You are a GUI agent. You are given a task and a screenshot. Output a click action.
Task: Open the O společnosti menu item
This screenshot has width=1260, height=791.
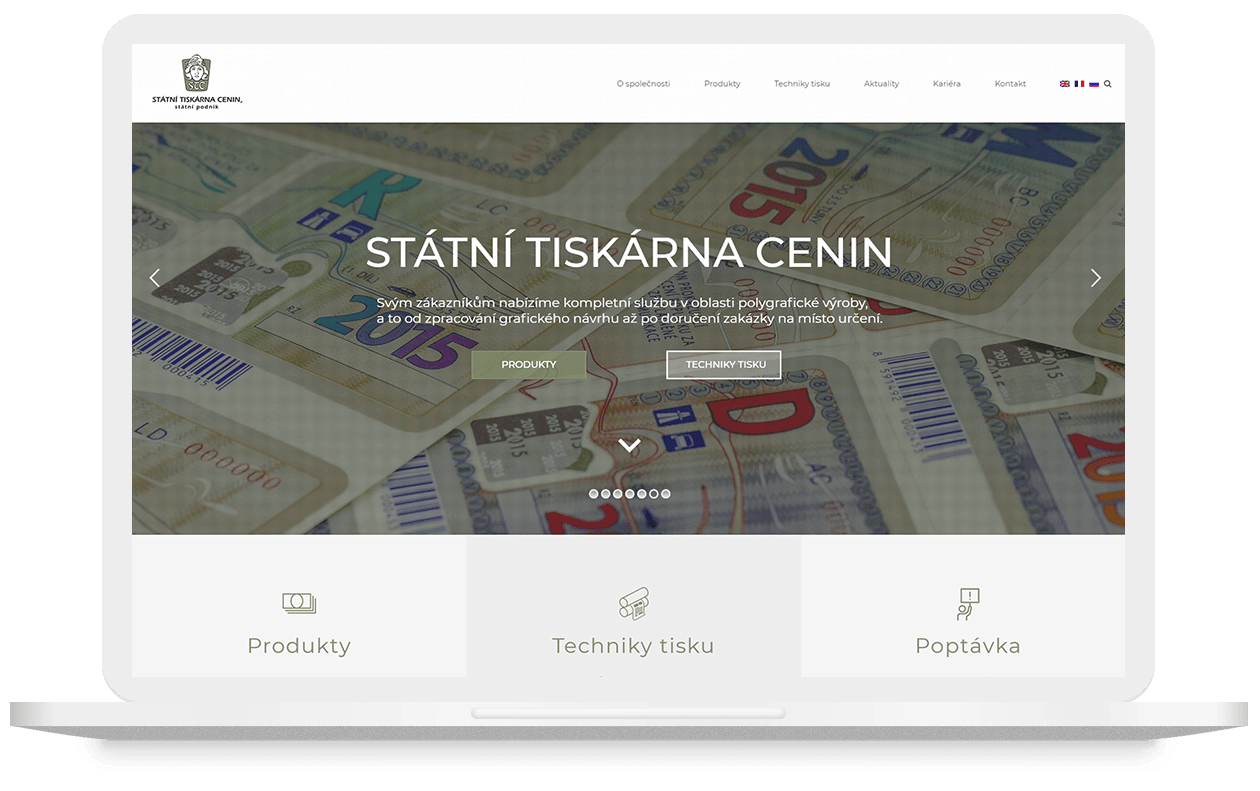[x=643, y=84]
